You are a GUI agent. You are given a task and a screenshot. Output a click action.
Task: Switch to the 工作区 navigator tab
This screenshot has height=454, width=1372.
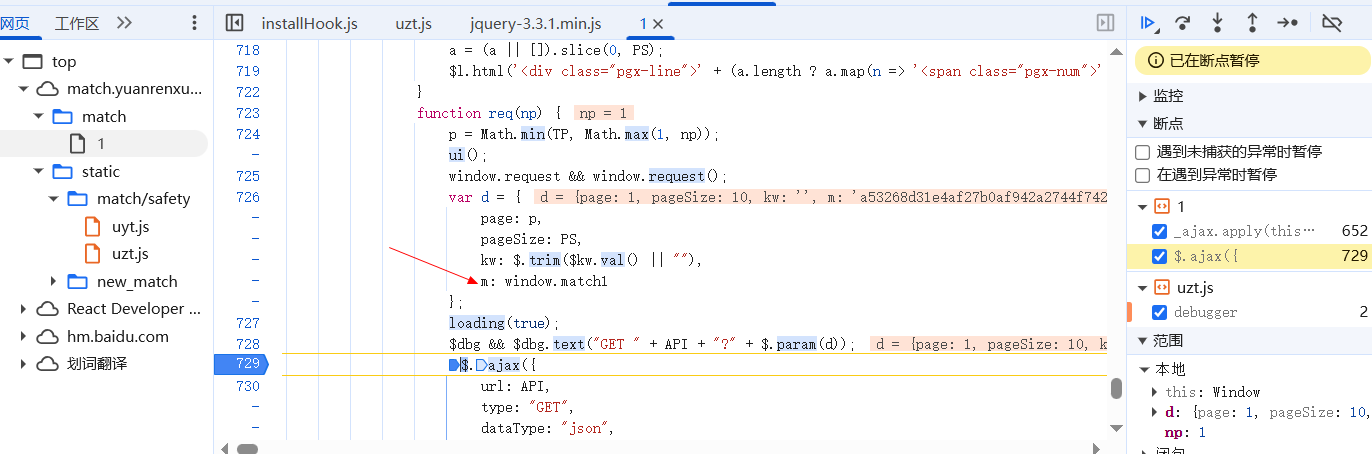tap(77, 22)
